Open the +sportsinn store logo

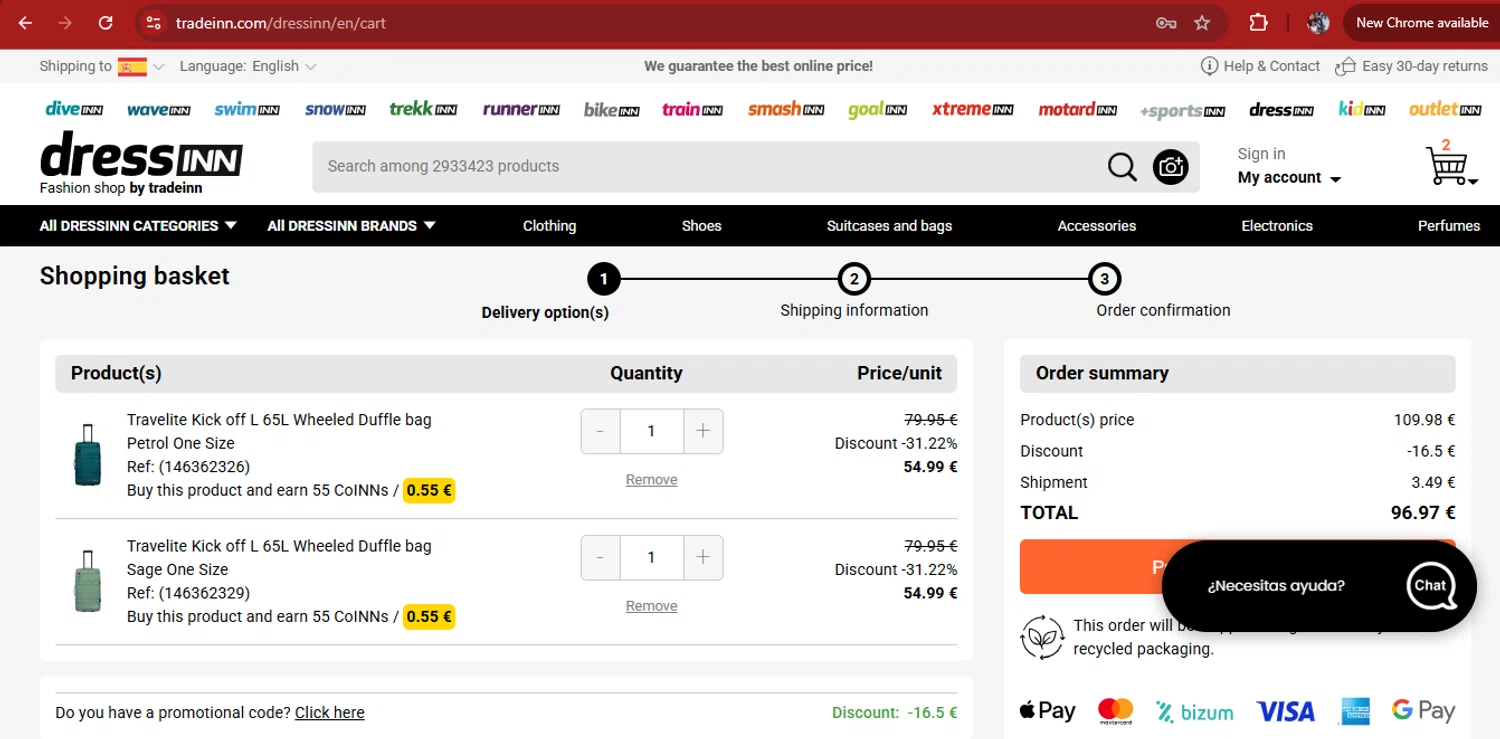pos(1182,111)
